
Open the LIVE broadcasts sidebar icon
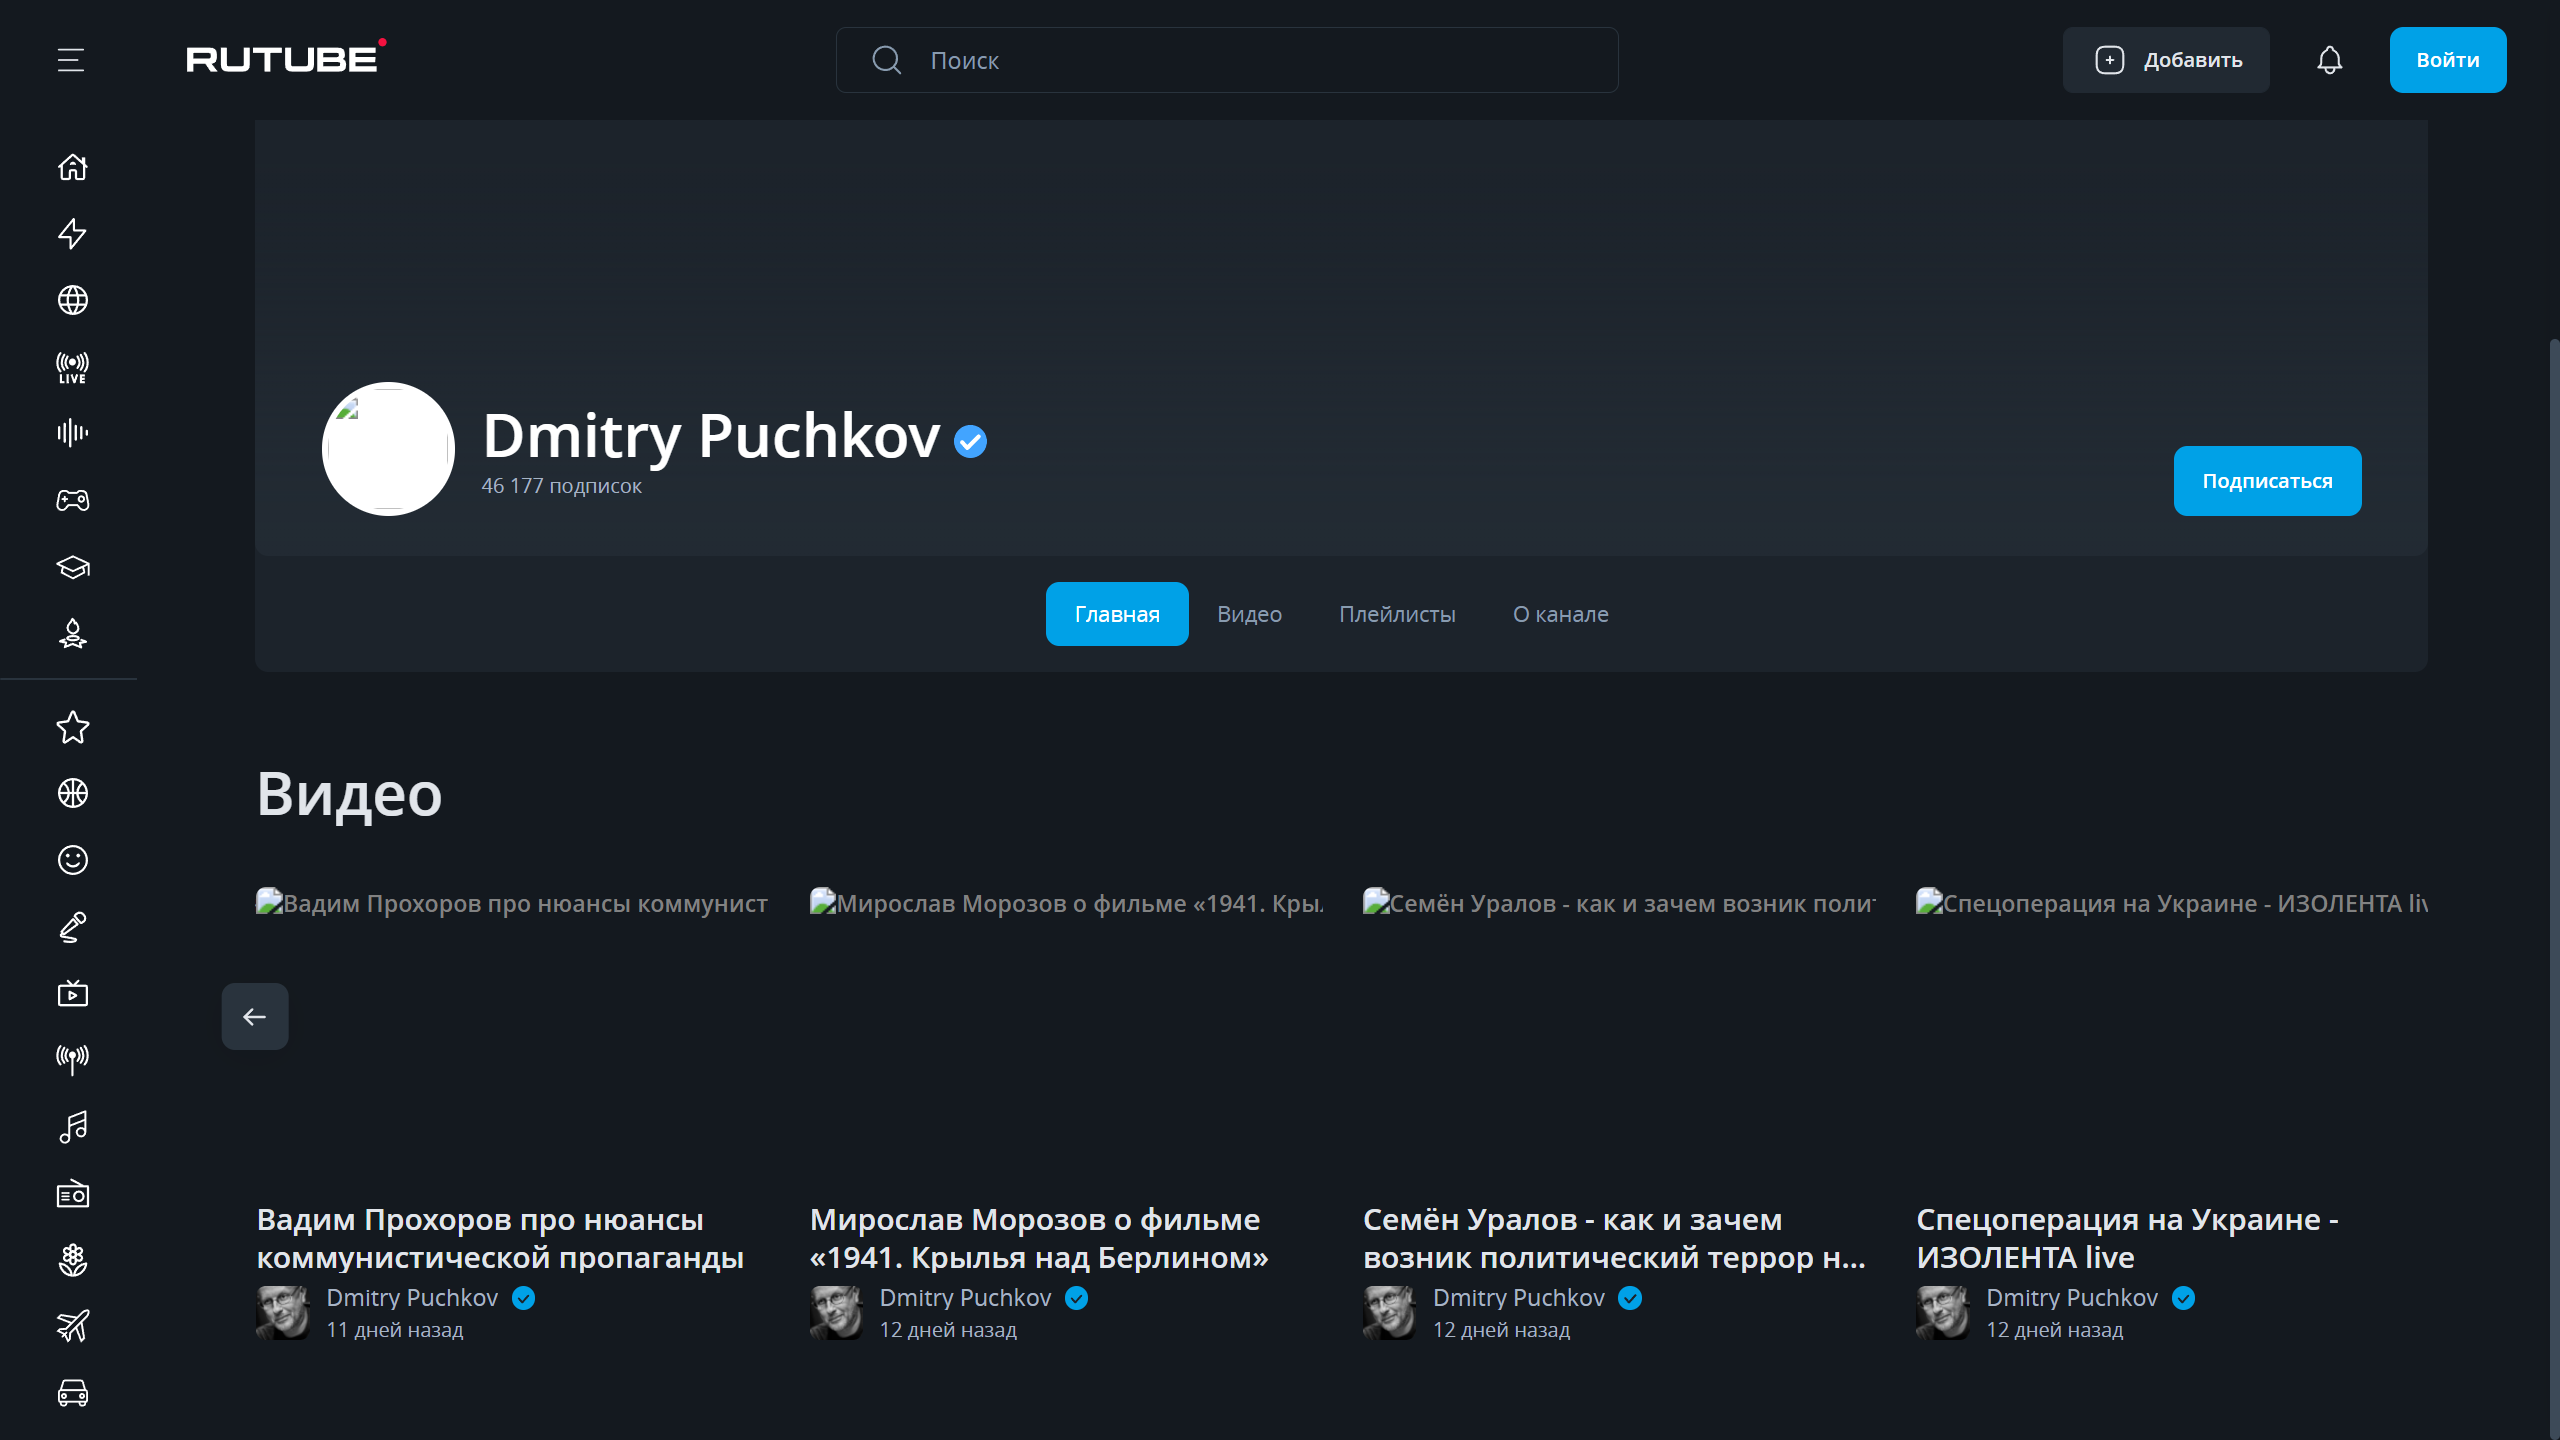(72, 367)
